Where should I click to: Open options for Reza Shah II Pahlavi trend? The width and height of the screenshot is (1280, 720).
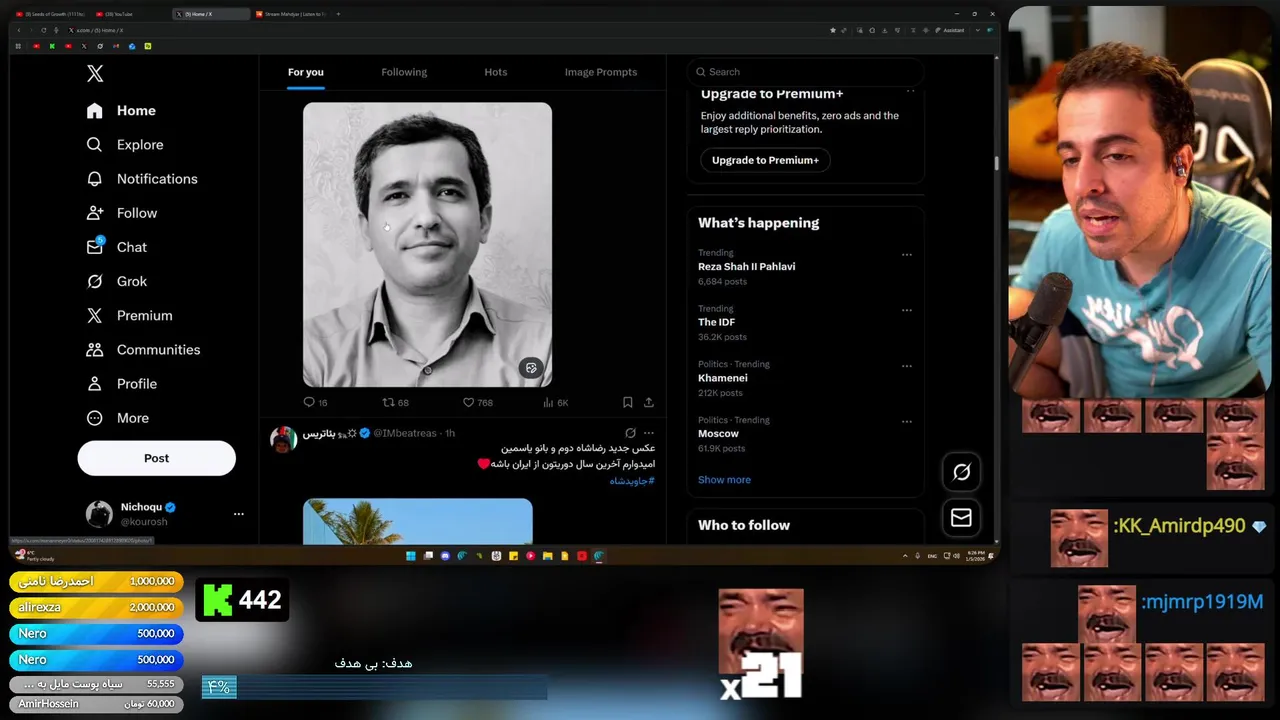907,255
